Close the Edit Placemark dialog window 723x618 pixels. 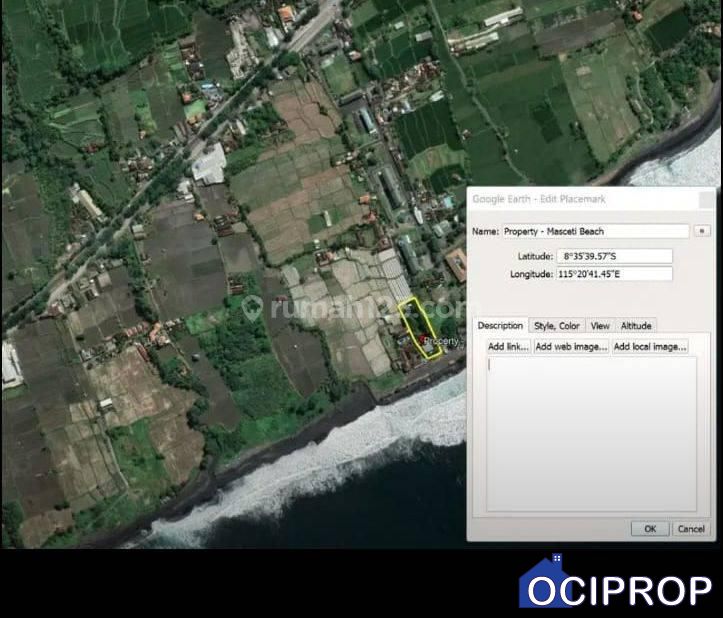click(709, 199)
